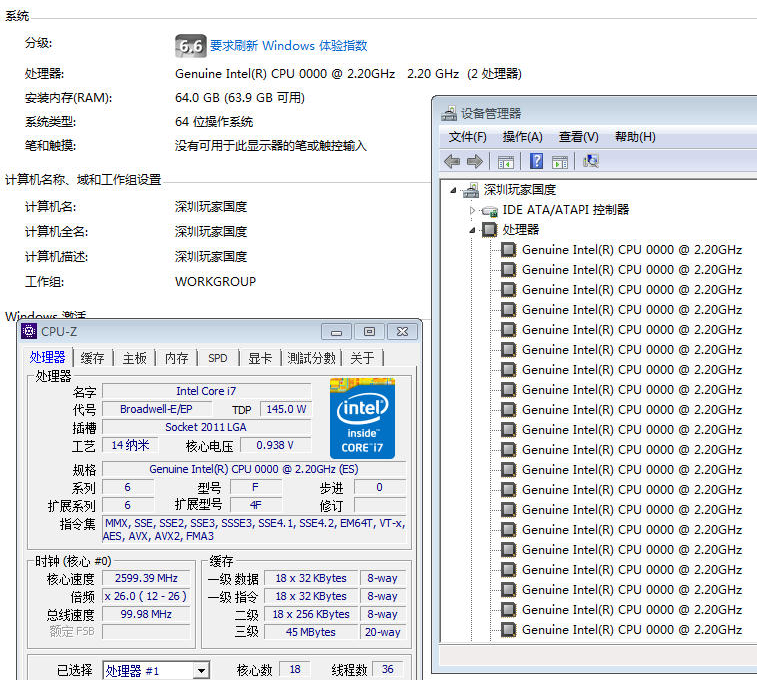The height and width of the screenshot is (680, 758).
Task: Select the first Genuine Intel CPU entry
Action: pyautogui.click(x=631, y=250)
